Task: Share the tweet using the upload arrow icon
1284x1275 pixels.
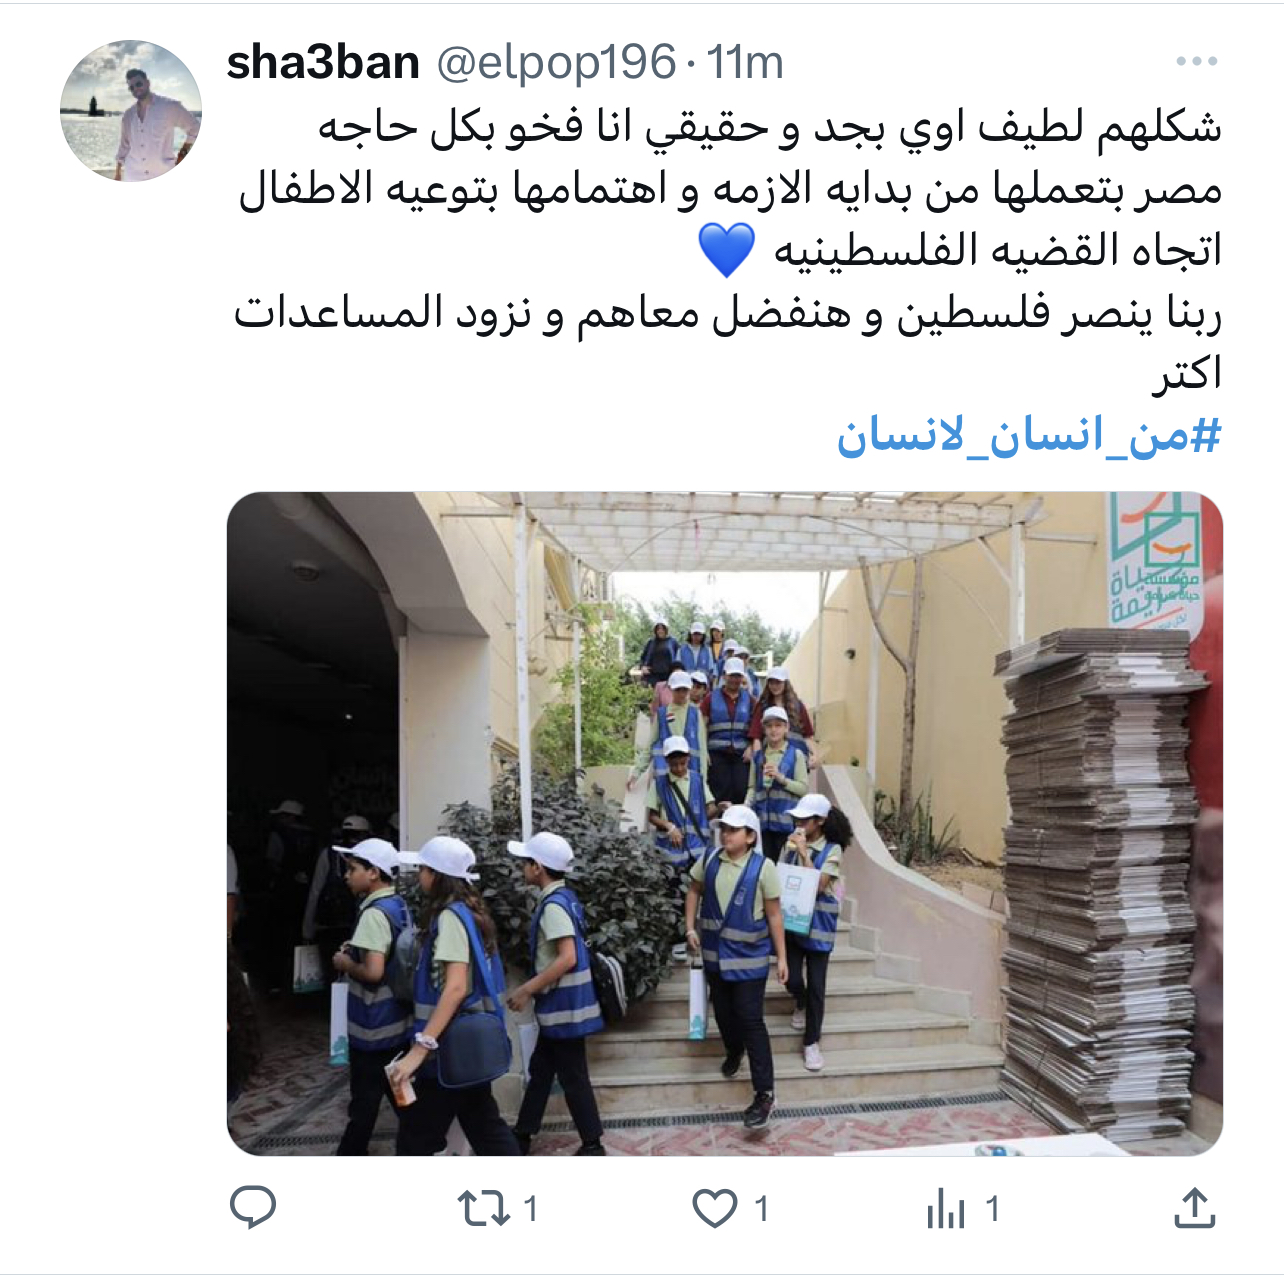Action: pos(1194,1208)
